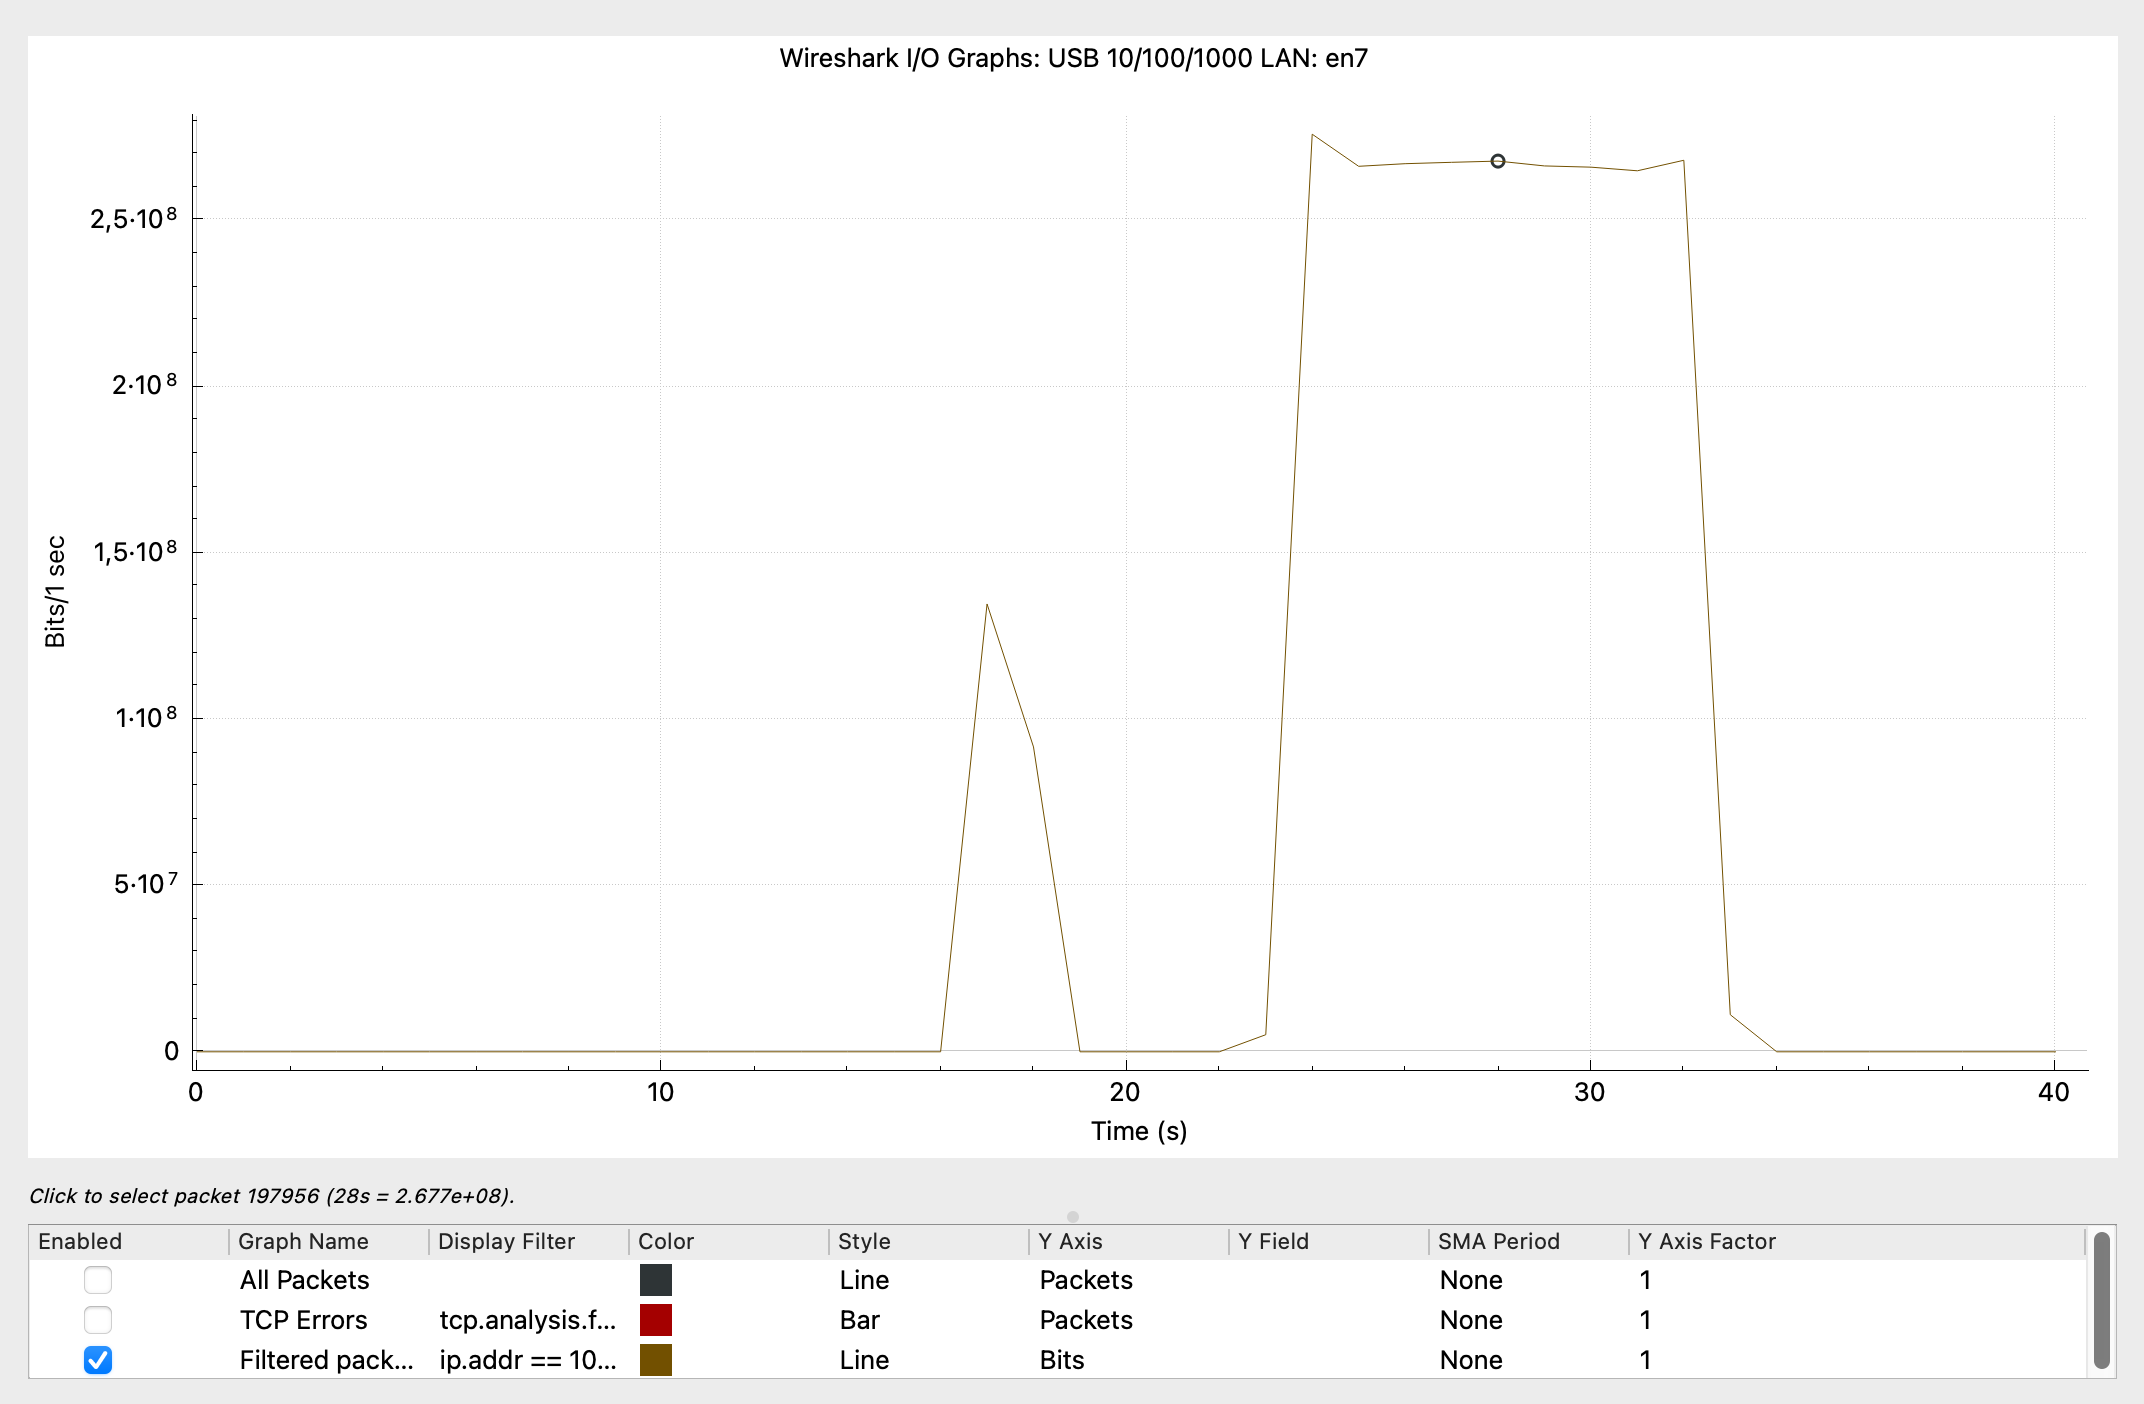This screenshot has width=2144, height=1404.
Task: Open SMA Period cell for All Packets
Action: tap(1471, 1280)
